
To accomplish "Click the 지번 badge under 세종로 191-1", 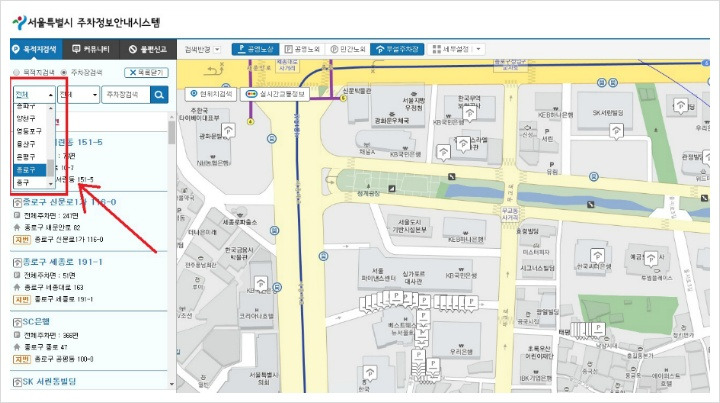I will click(x=22, y=299).
